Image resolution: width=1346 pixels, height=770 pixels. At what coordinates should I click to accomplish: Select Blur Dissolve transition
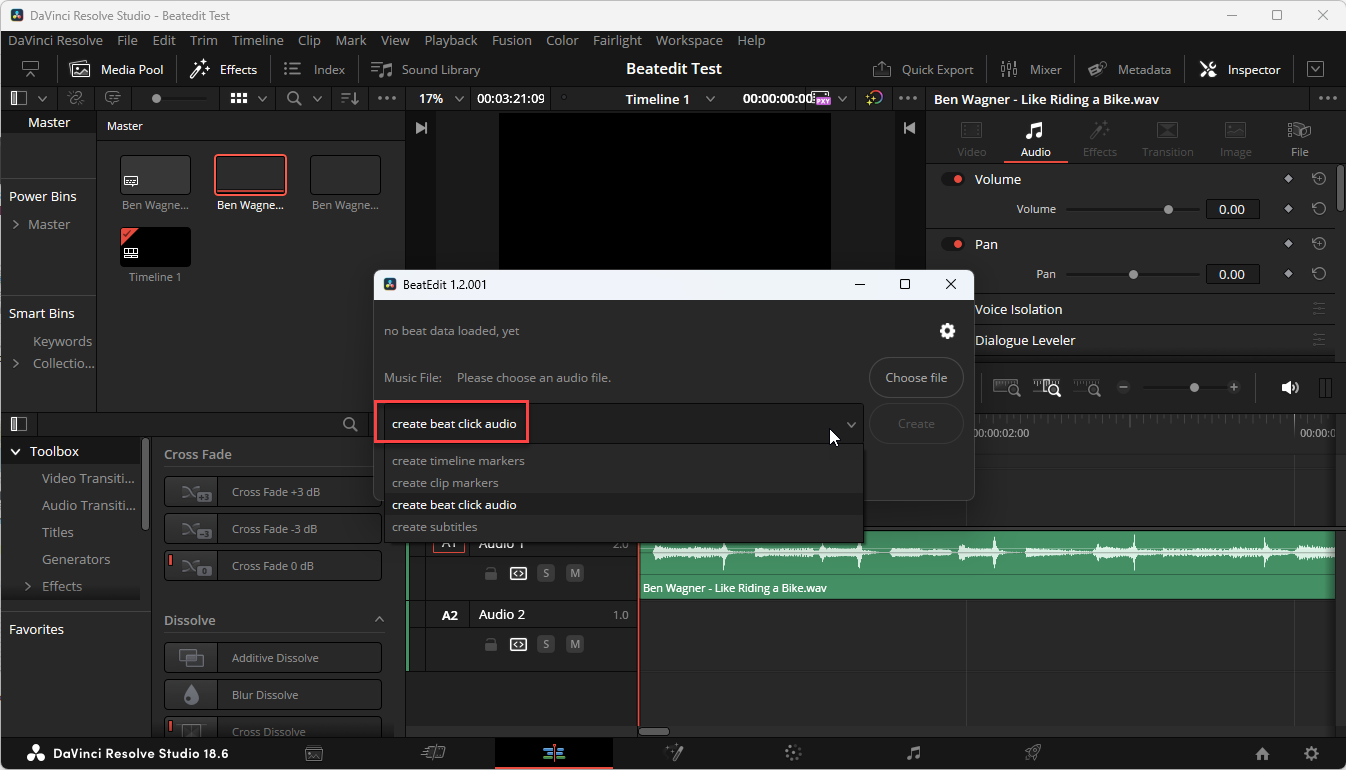273,695
